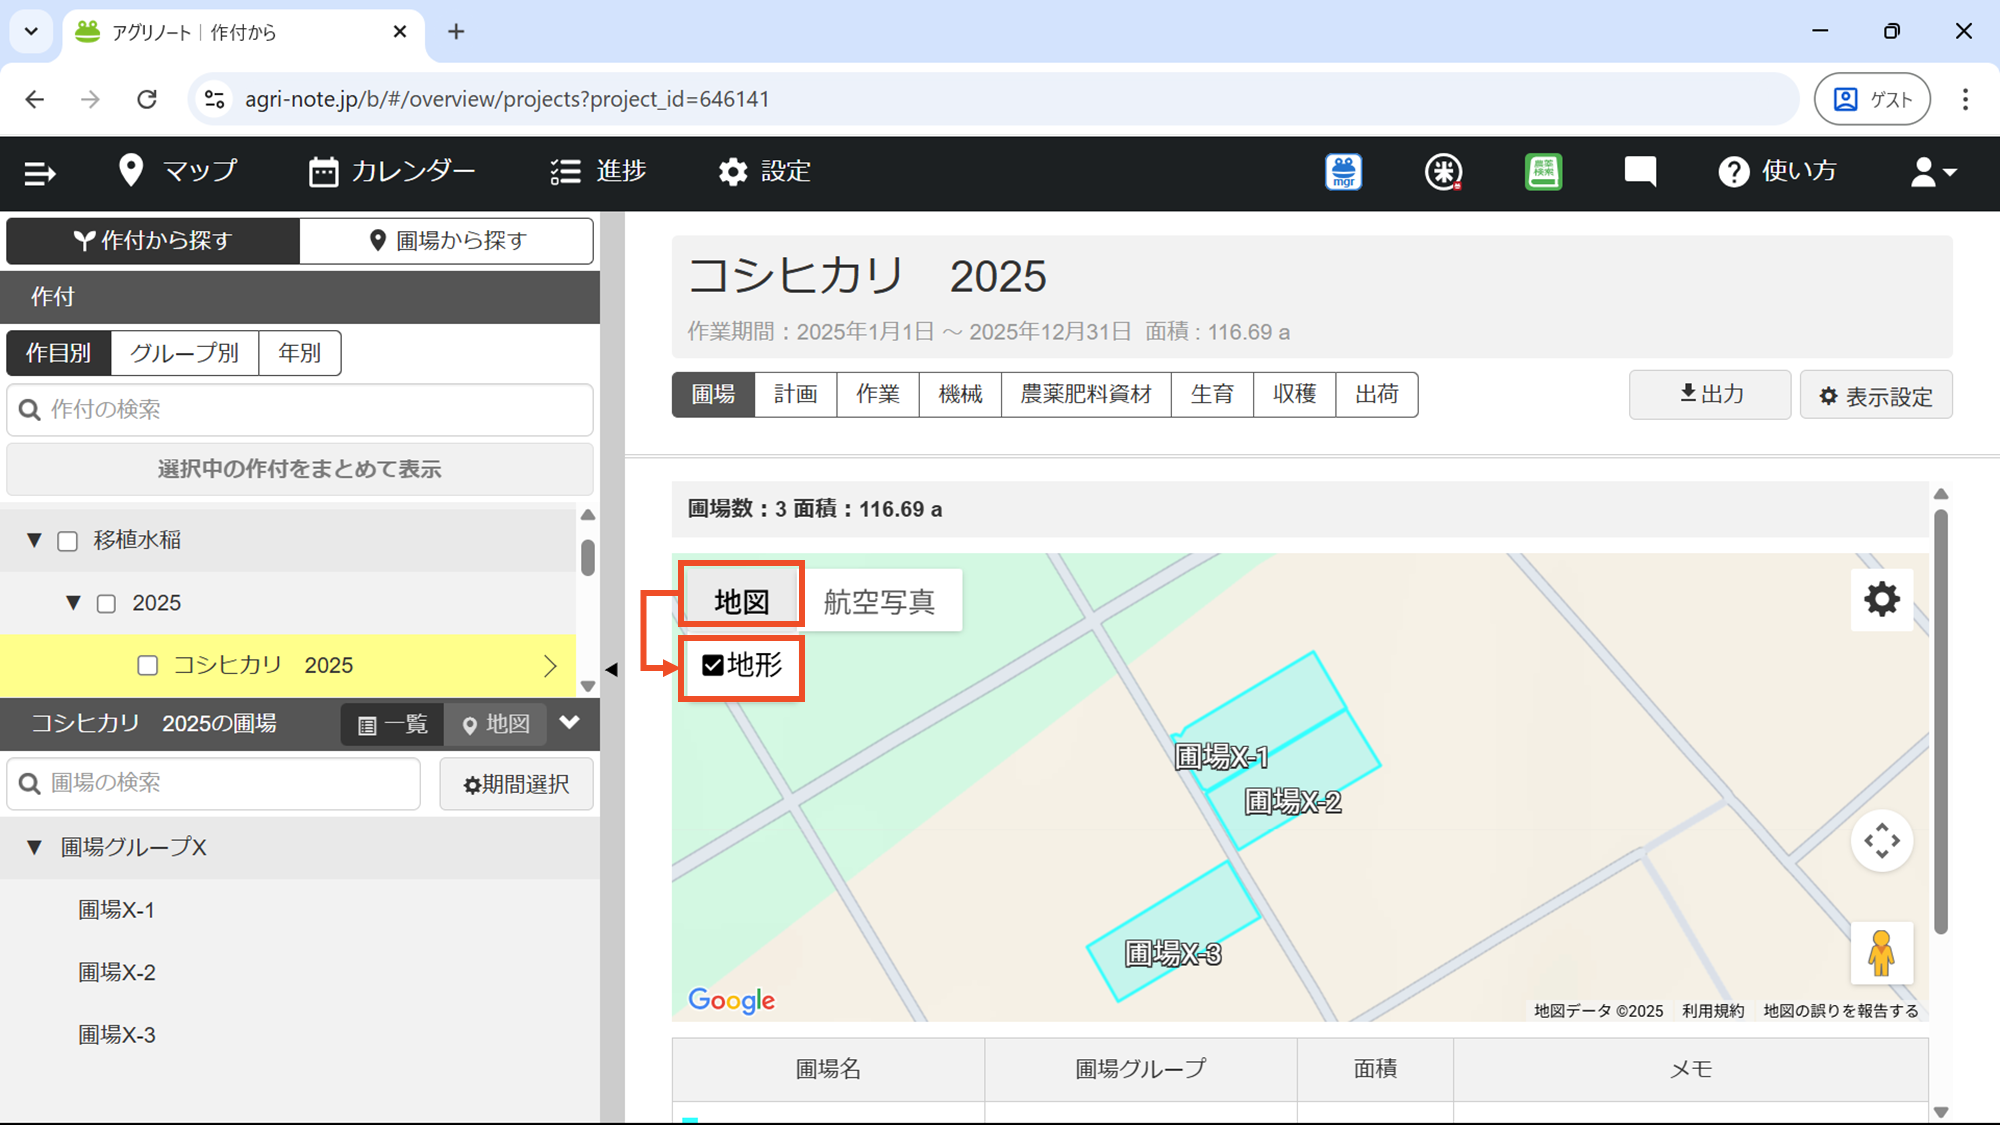Click the 期間選択 period selection button
This screenshot has height=1125, width=2000.
[x=516, y=784]
